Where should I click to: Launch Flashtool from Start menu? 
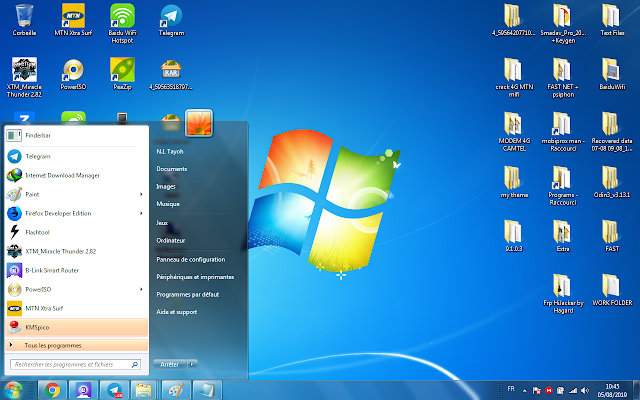click(x=76, y=232)
